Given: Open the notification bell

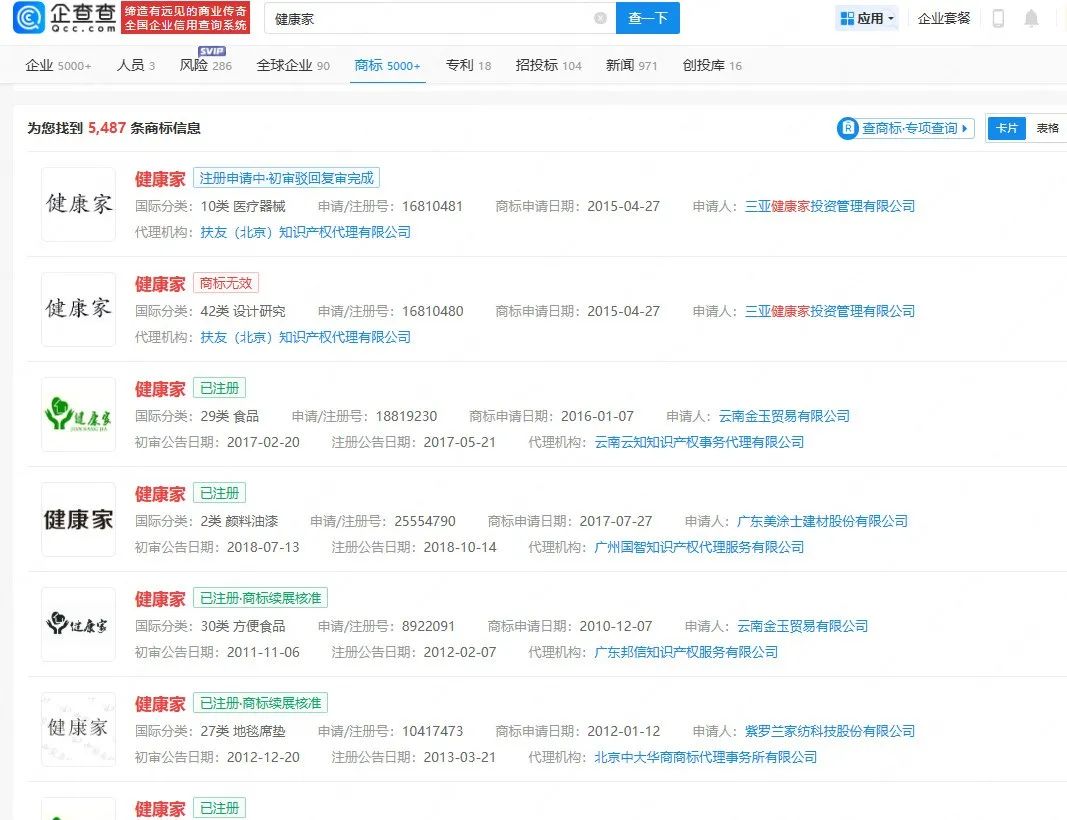Looking at the screenshot, I should click(1032, 18).
